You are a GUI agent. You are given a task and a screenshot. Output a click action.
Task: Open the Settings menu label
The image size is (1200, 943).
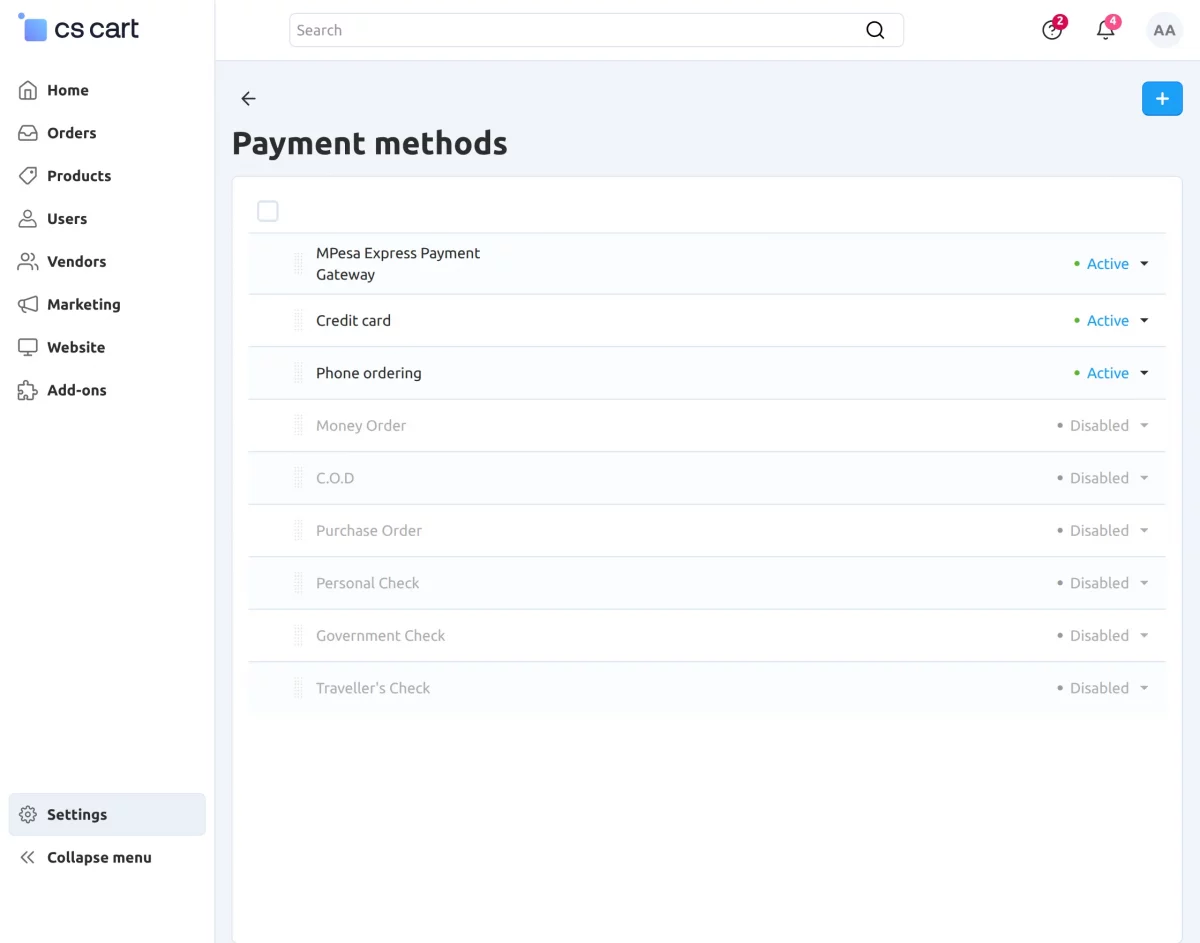(77, 815)
